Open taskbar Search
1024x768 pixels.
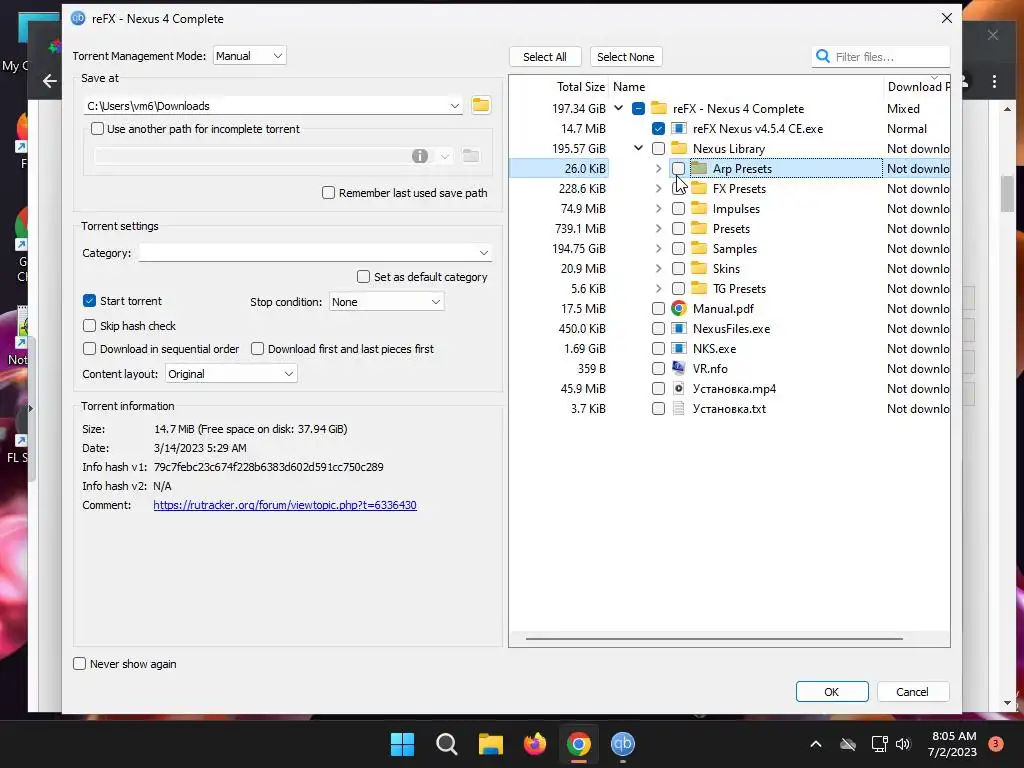[447, 744]
